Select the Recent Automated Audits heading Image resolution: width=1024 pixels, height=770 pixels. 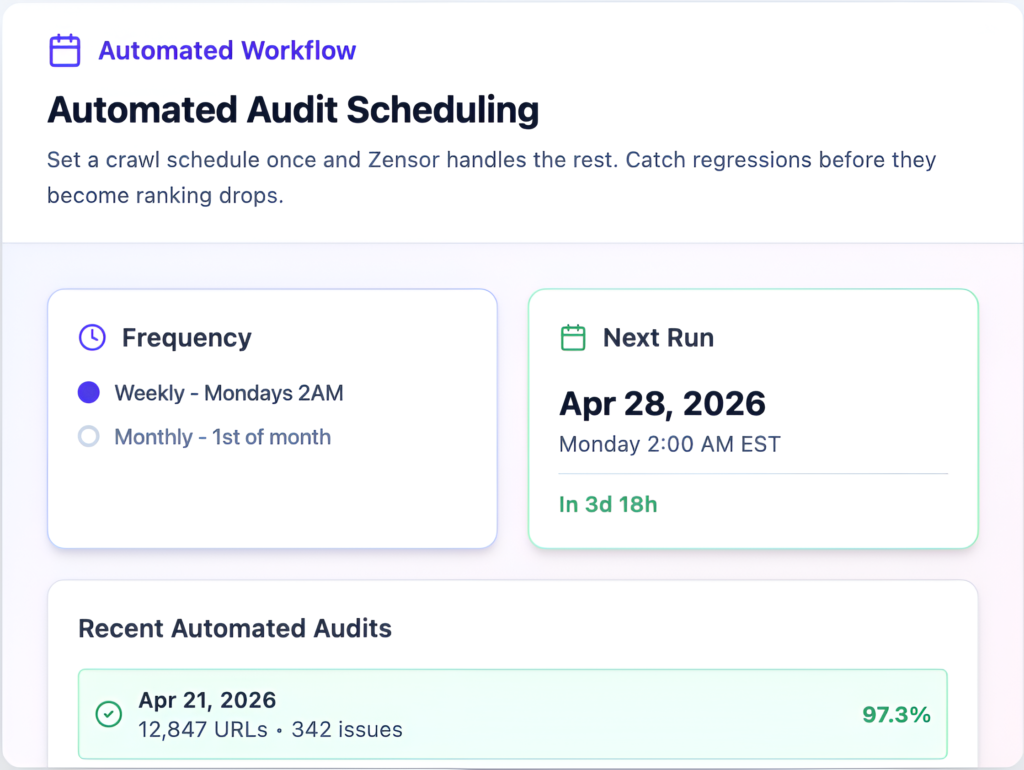tap(235, 628)
